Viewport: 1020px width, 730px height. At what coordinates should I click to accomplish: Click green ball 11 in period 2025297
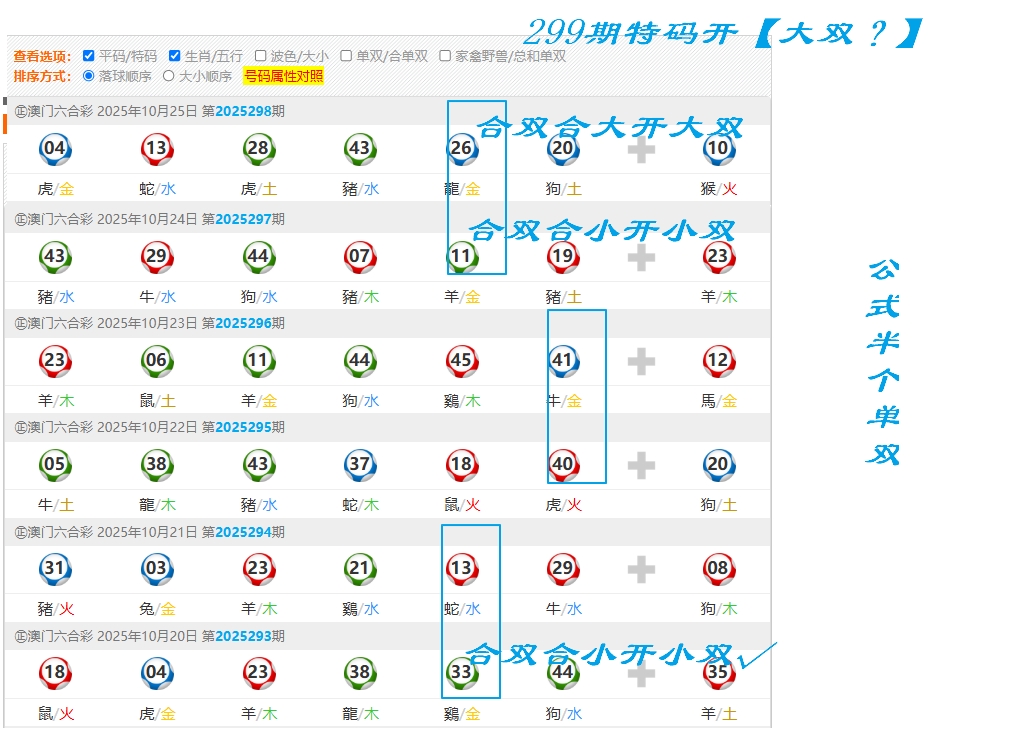click(461, 257)
